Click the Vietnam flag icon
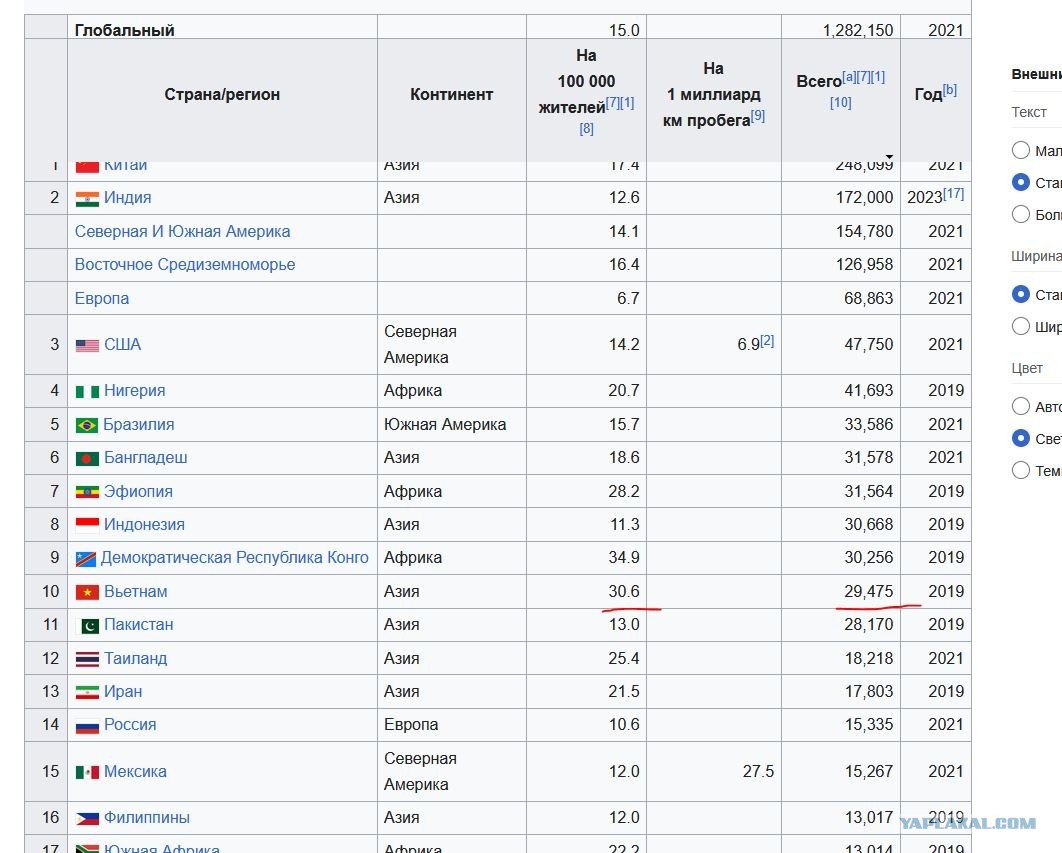The image size is (1062, 853). point(87,592)
